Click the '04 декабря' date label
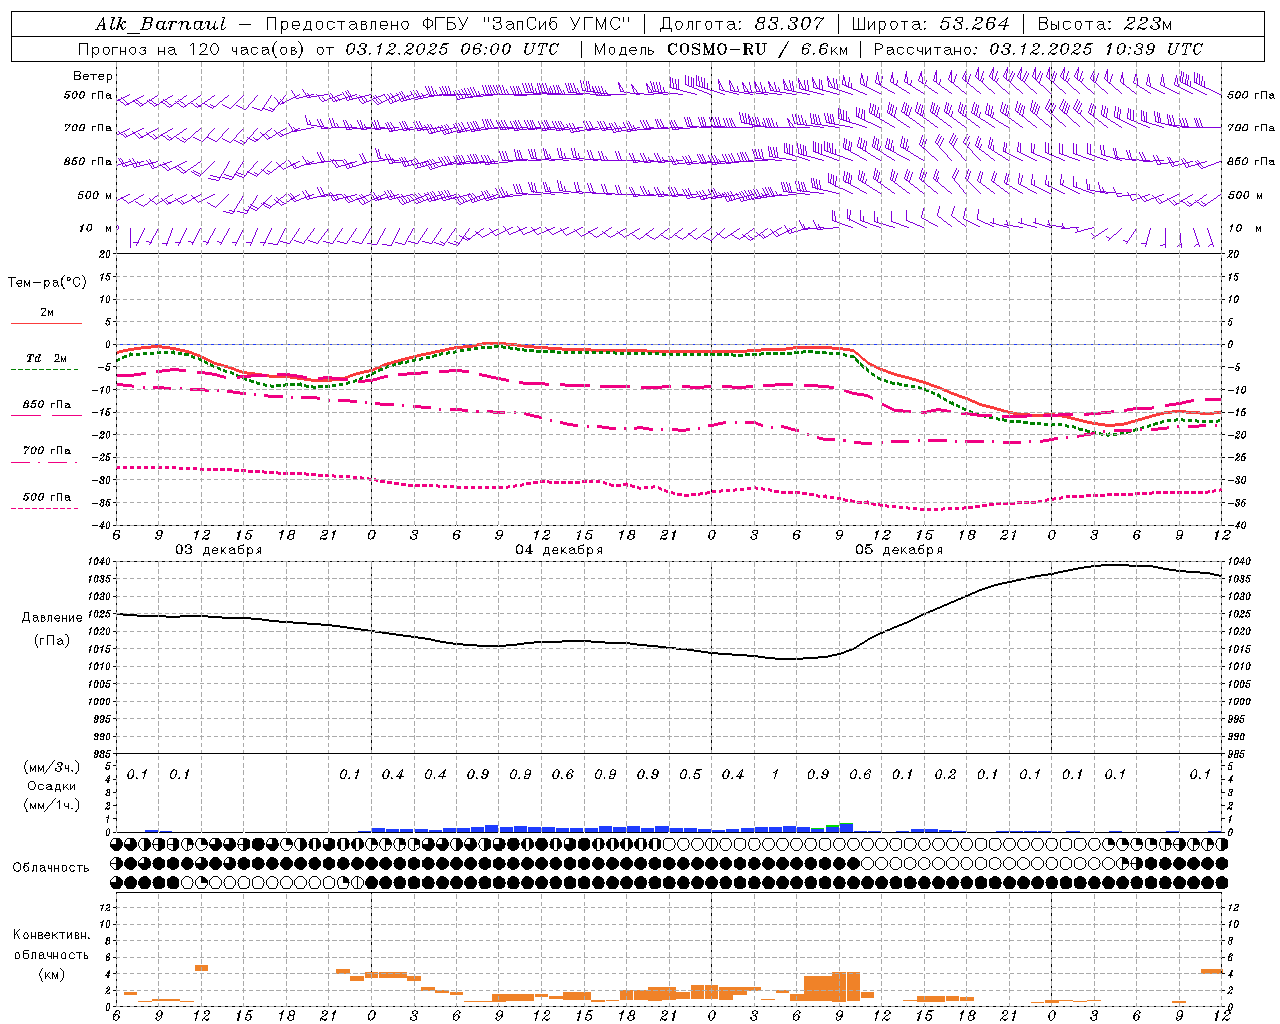Viewport: 1280px width, 1024px height. point(559,550)
